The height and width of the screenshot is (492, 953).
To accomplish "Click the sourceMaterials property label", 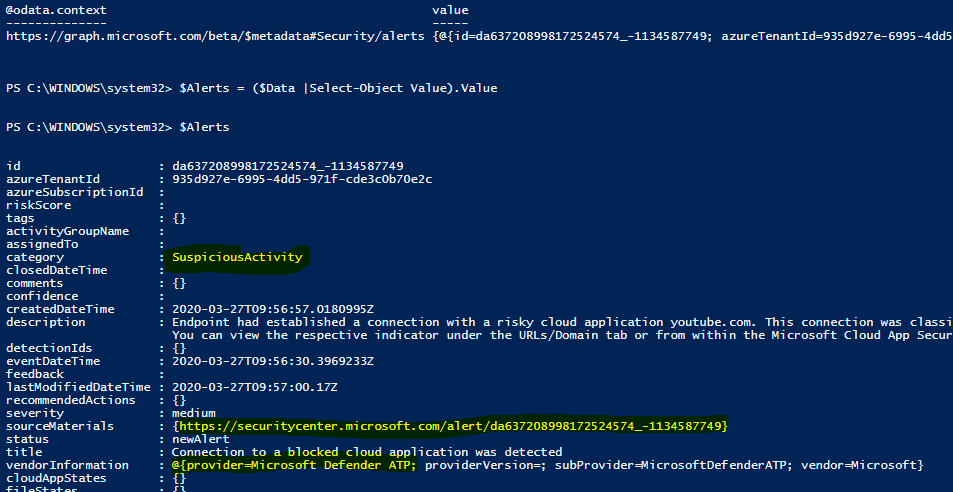I will 60,426.
